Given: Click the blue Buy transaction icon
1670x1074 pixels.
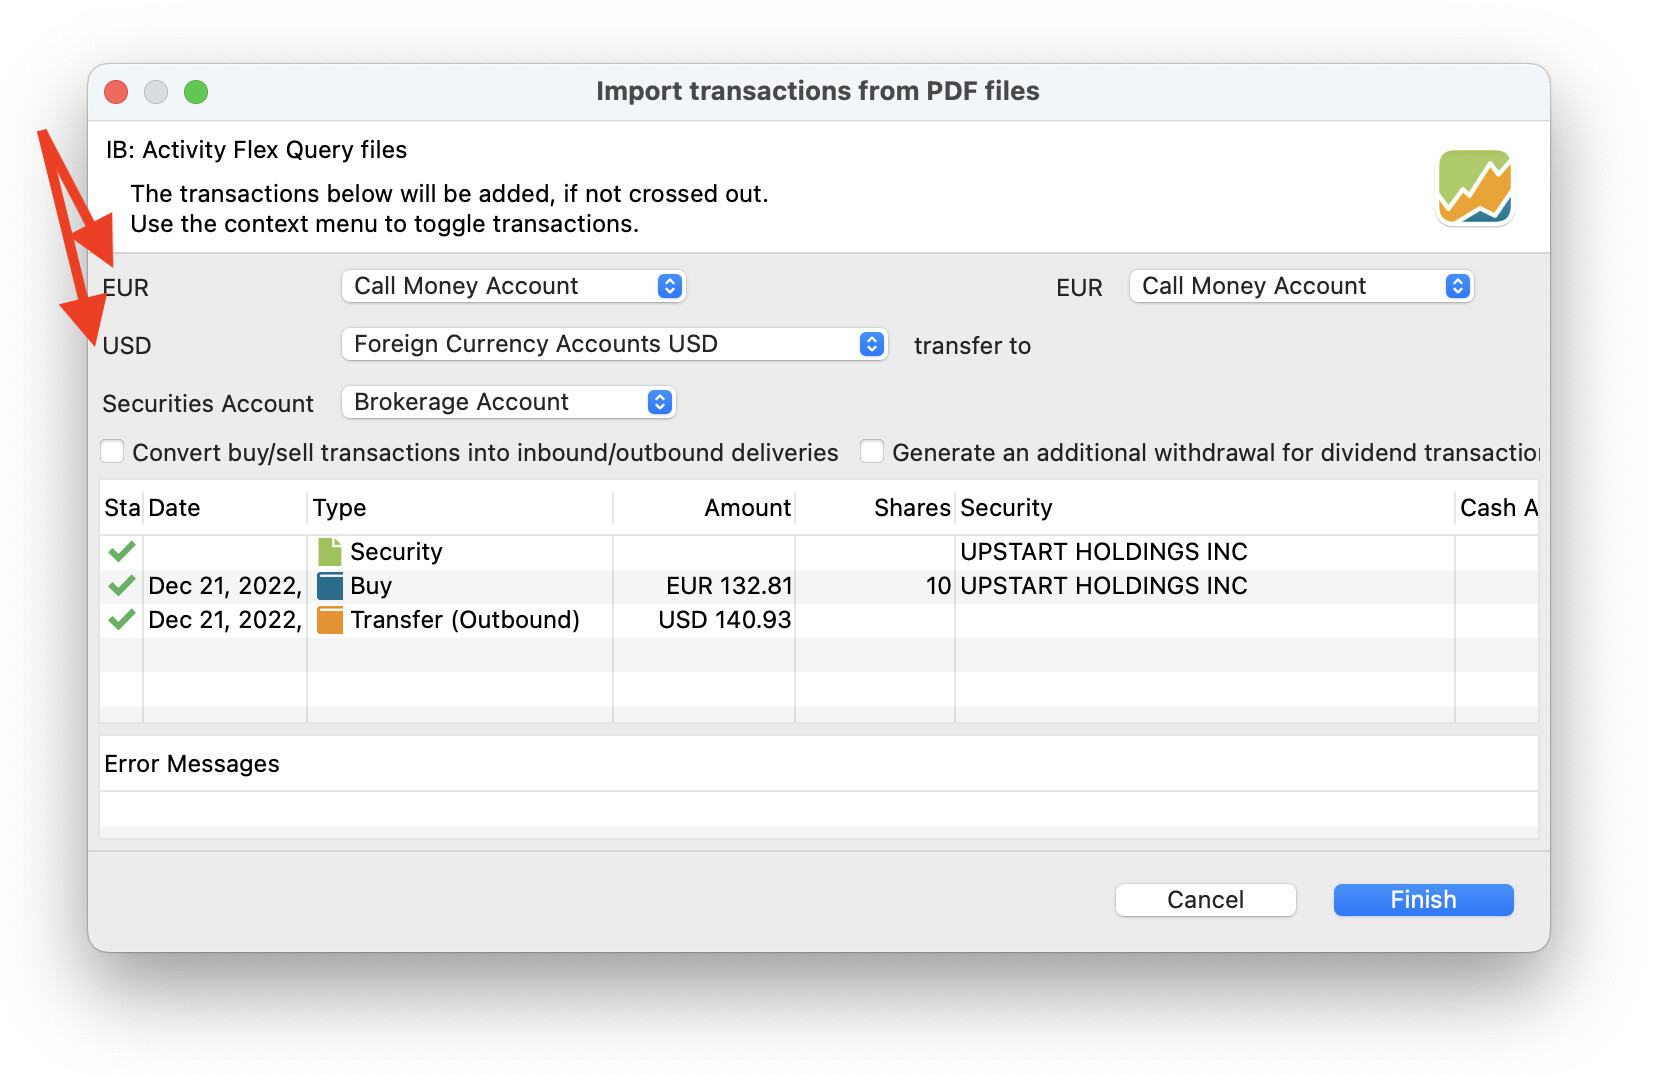Looking at the screenshot, I should click(x=329, y=586).
